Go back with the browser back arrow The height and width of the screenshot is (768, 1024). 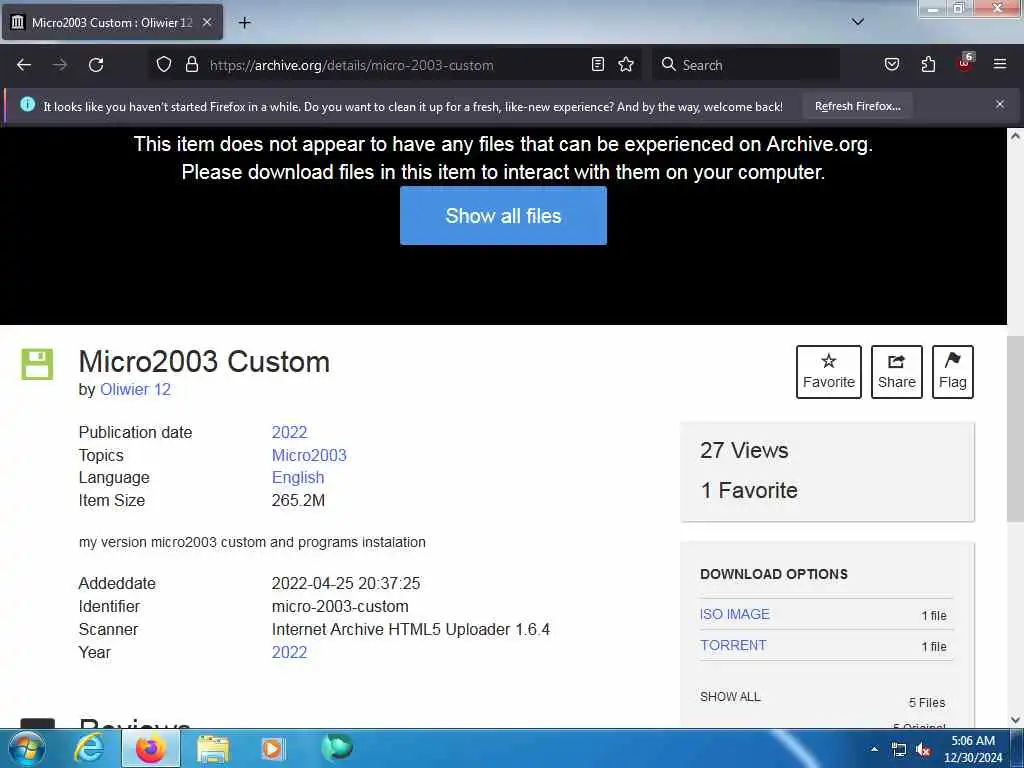point(24,65)
